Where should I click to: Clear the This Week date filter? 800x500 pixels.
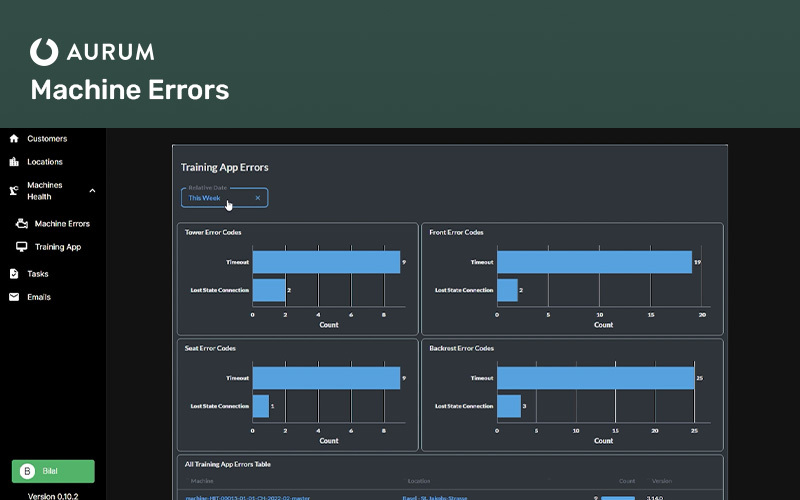pyautogui.click(x=258, y=198)
